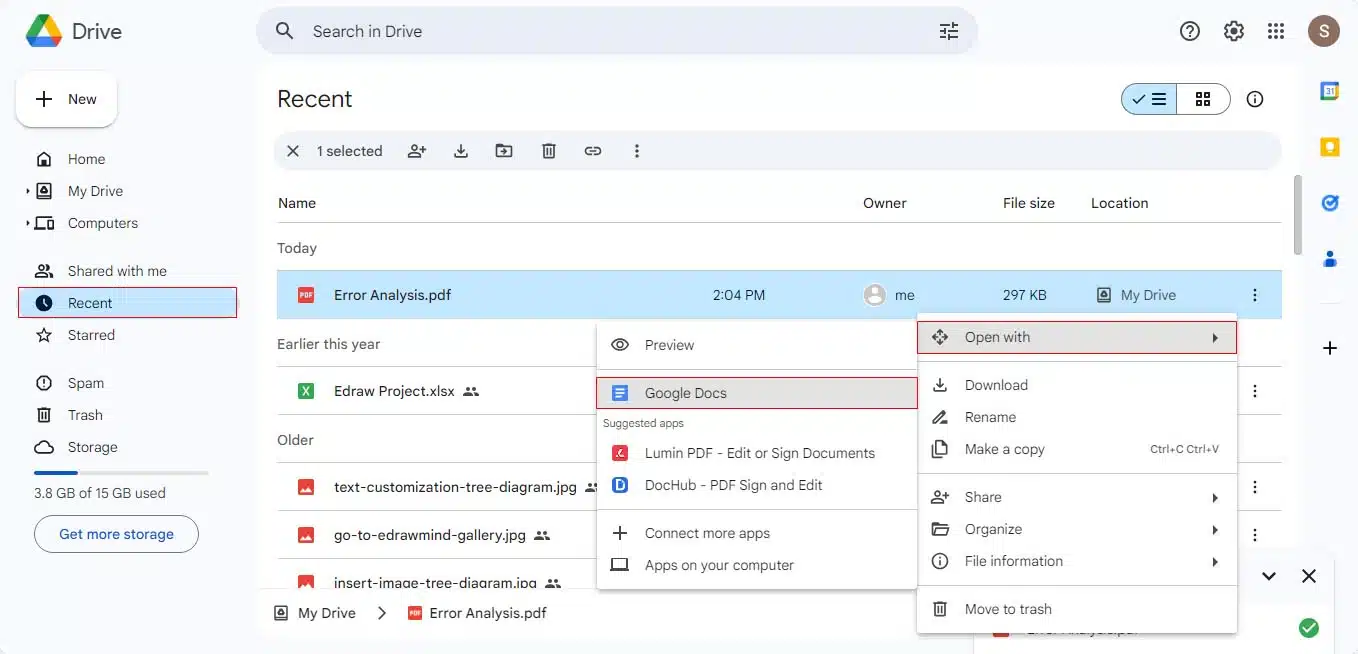Viewport: 1358px width, 654px height.
Task: Open Contacts side panel icon
Action: [1330, 259]
